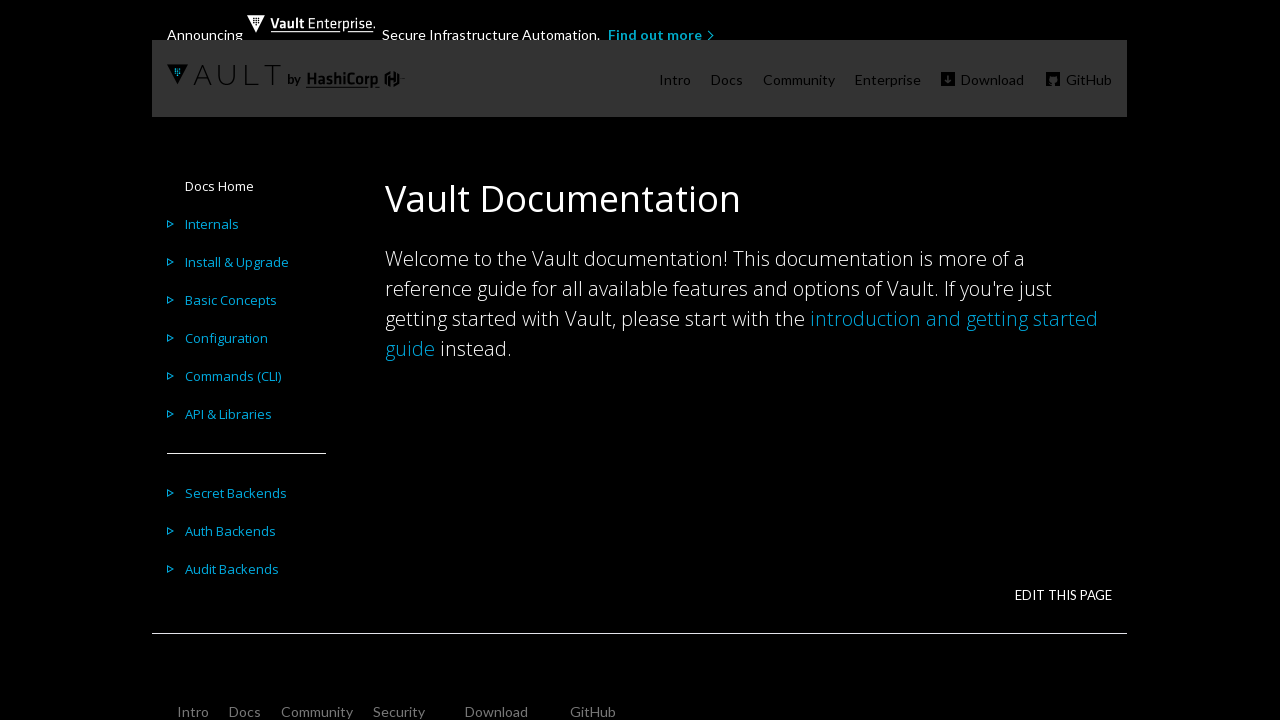Screen dimensions: 1280x720
Task: Open the Auth Backends sidebar link
Action: 230,531
